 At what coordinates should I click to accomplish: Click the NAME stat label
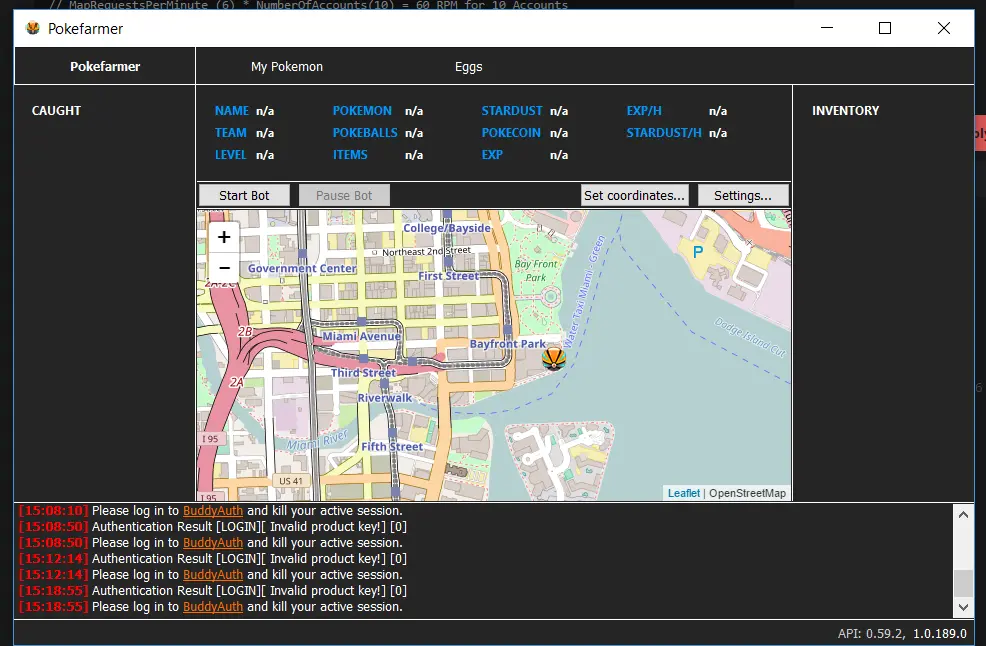click(x=231, y=111)
